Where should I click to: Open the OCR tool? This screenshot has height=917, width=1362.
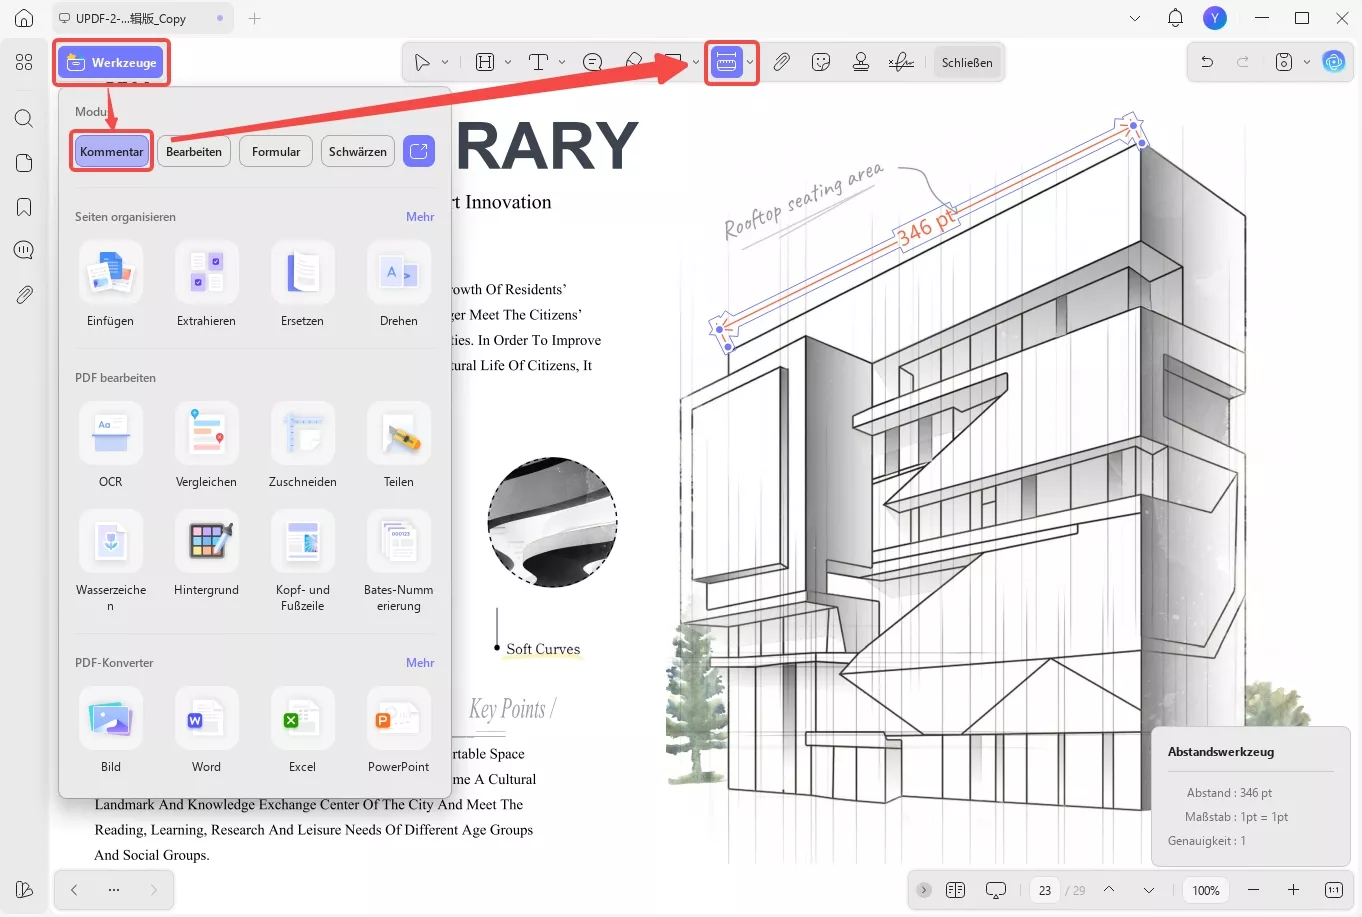point(110,434)
